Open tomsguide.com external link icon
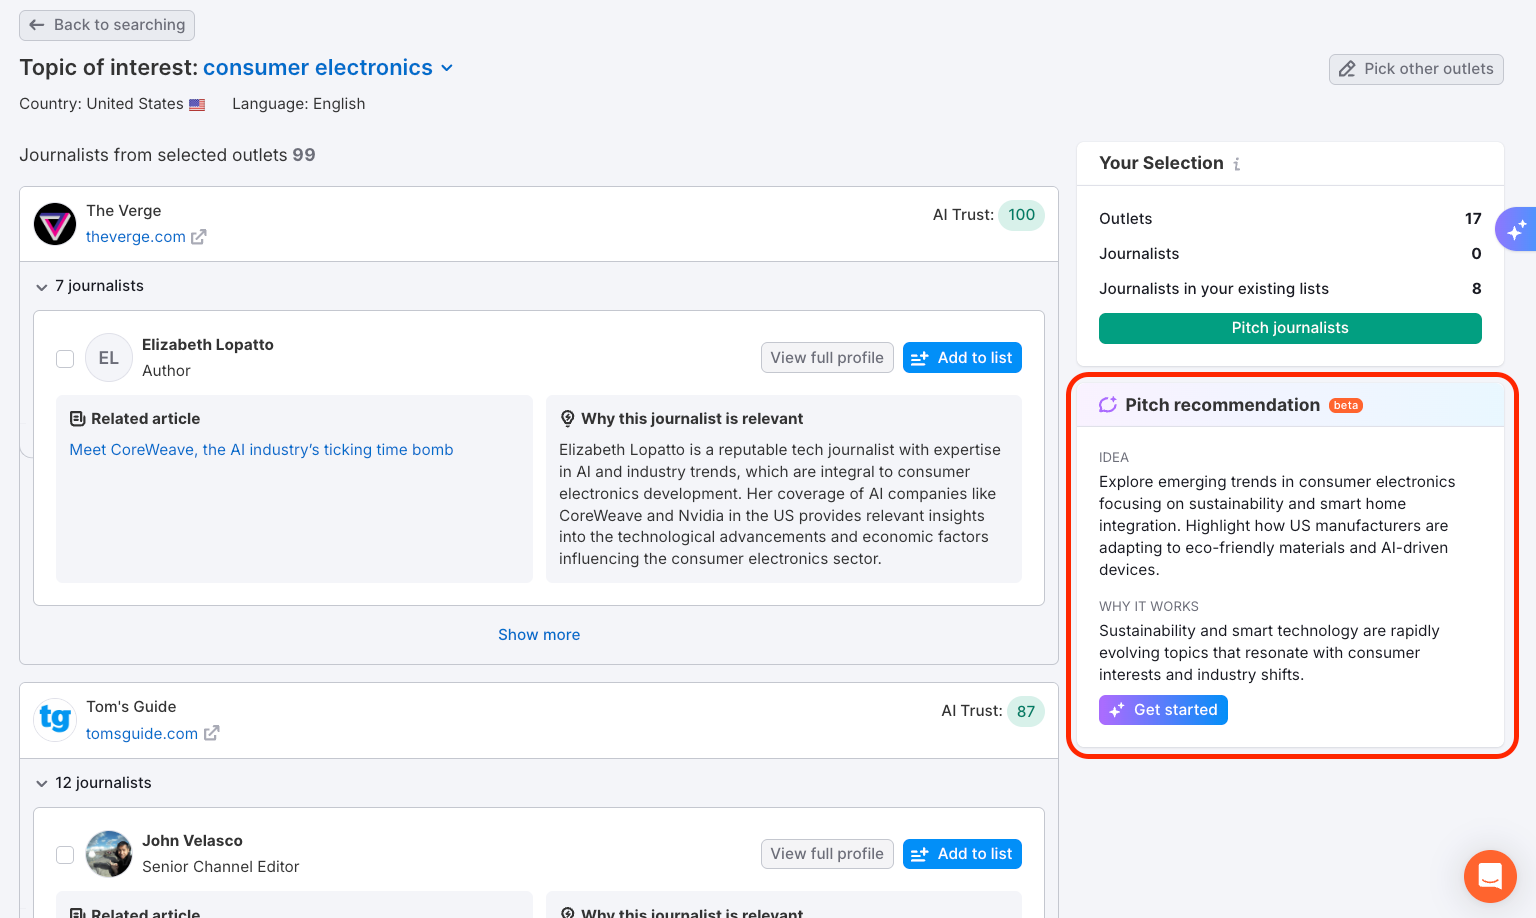 [x=212, y=733]
